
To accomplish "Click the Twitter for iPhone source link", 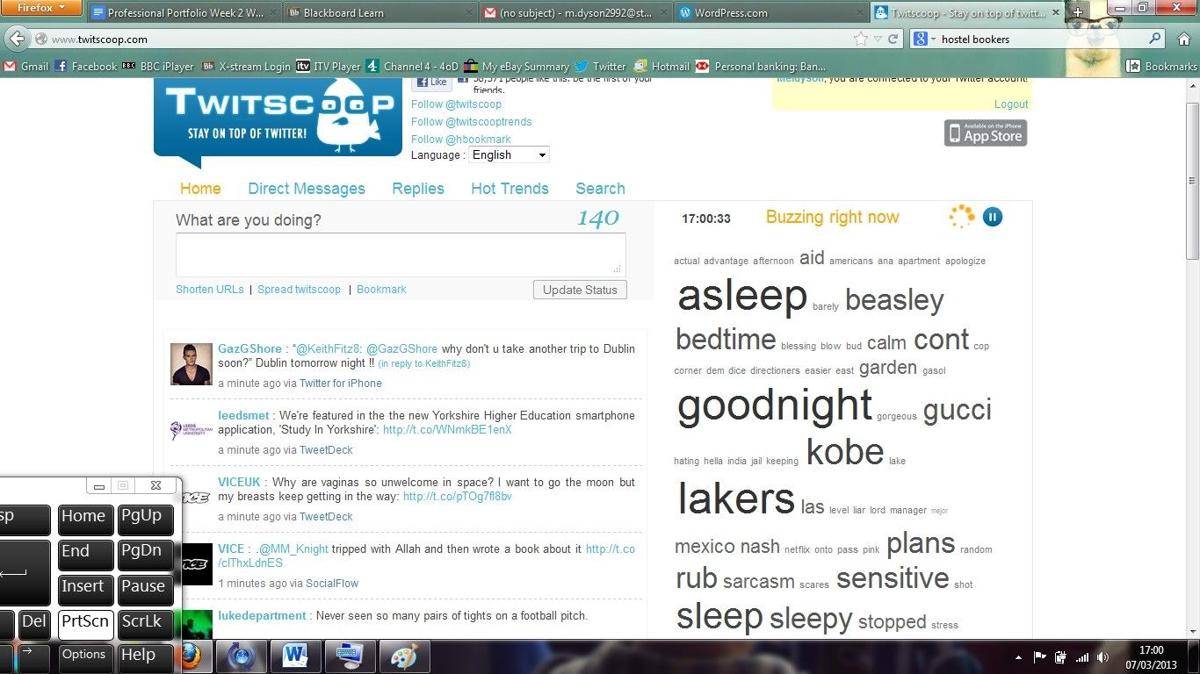I will (x=340, y=383).
